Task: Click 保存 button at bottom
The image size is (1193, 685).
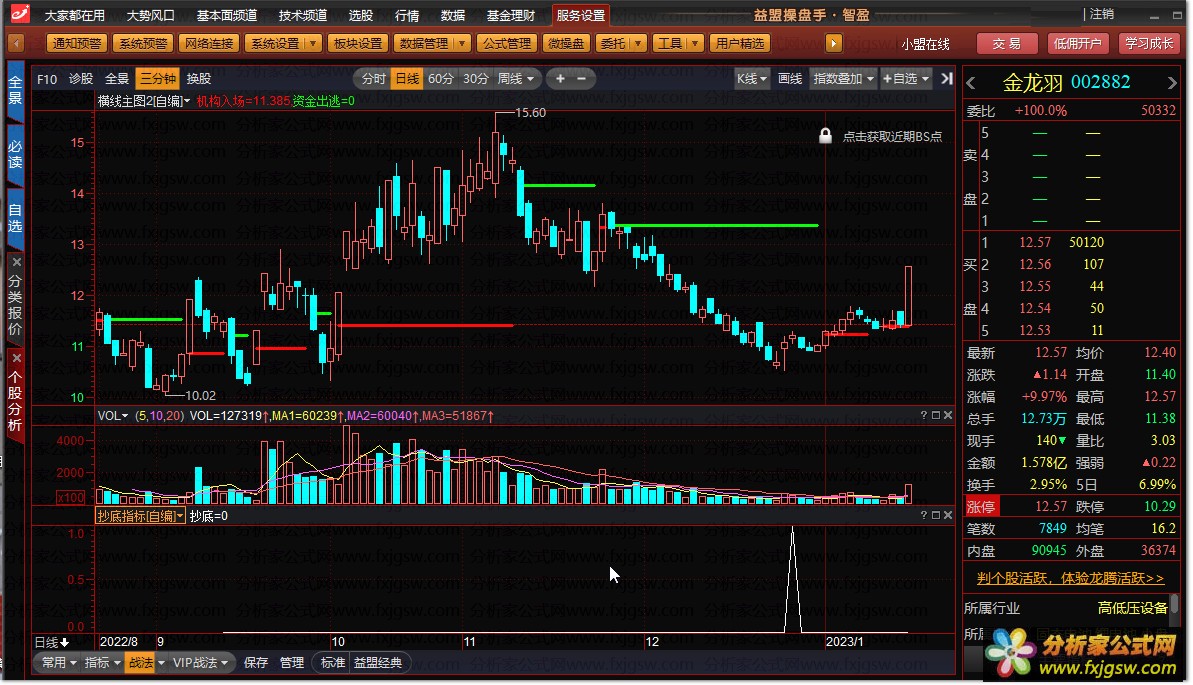Action: tap(256, 662)
